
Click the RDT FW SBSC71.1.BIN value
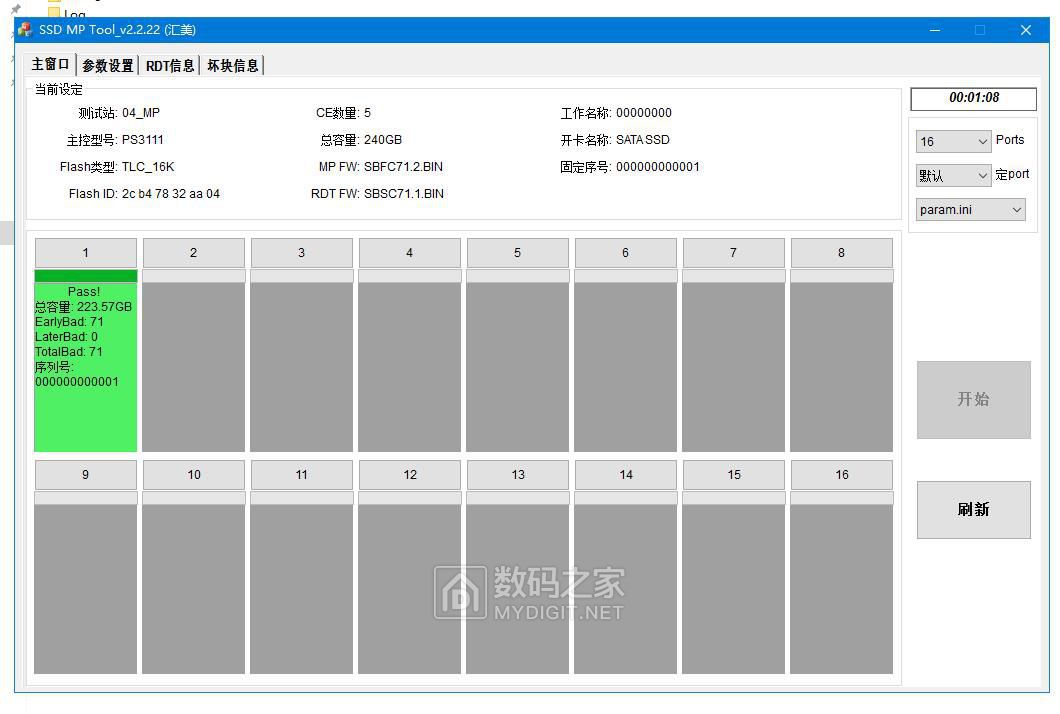404,194
